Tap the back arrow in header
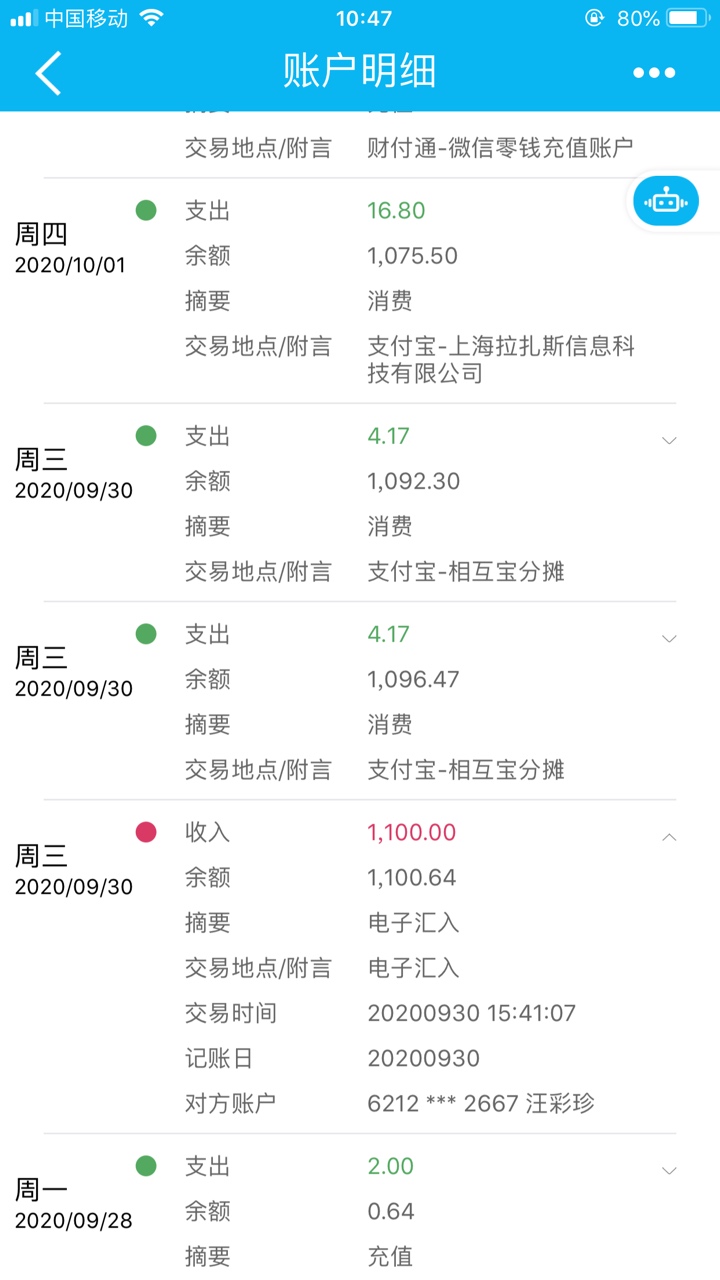This screenshot has width=720, height=1280. click(x=48, y=73)
